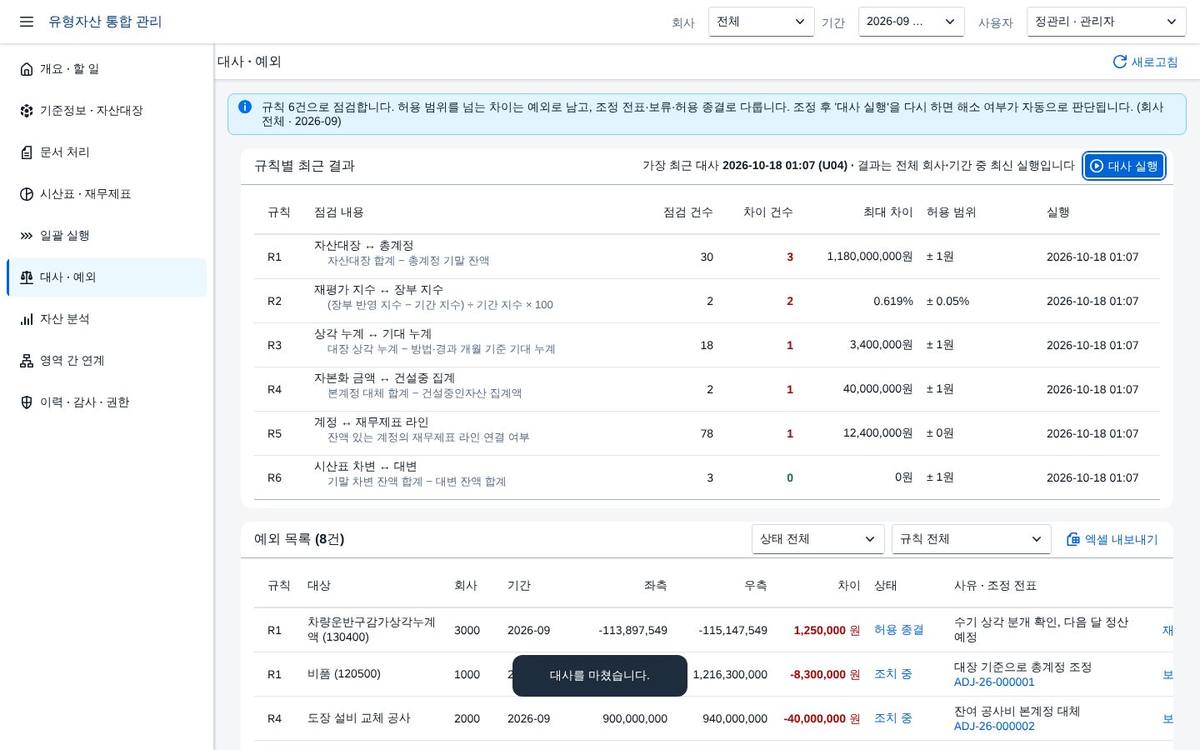Screen dimensions: 1200x750
Task: Open the 회사 company dropdown showing 전체
Action: (x=761, y=22)
